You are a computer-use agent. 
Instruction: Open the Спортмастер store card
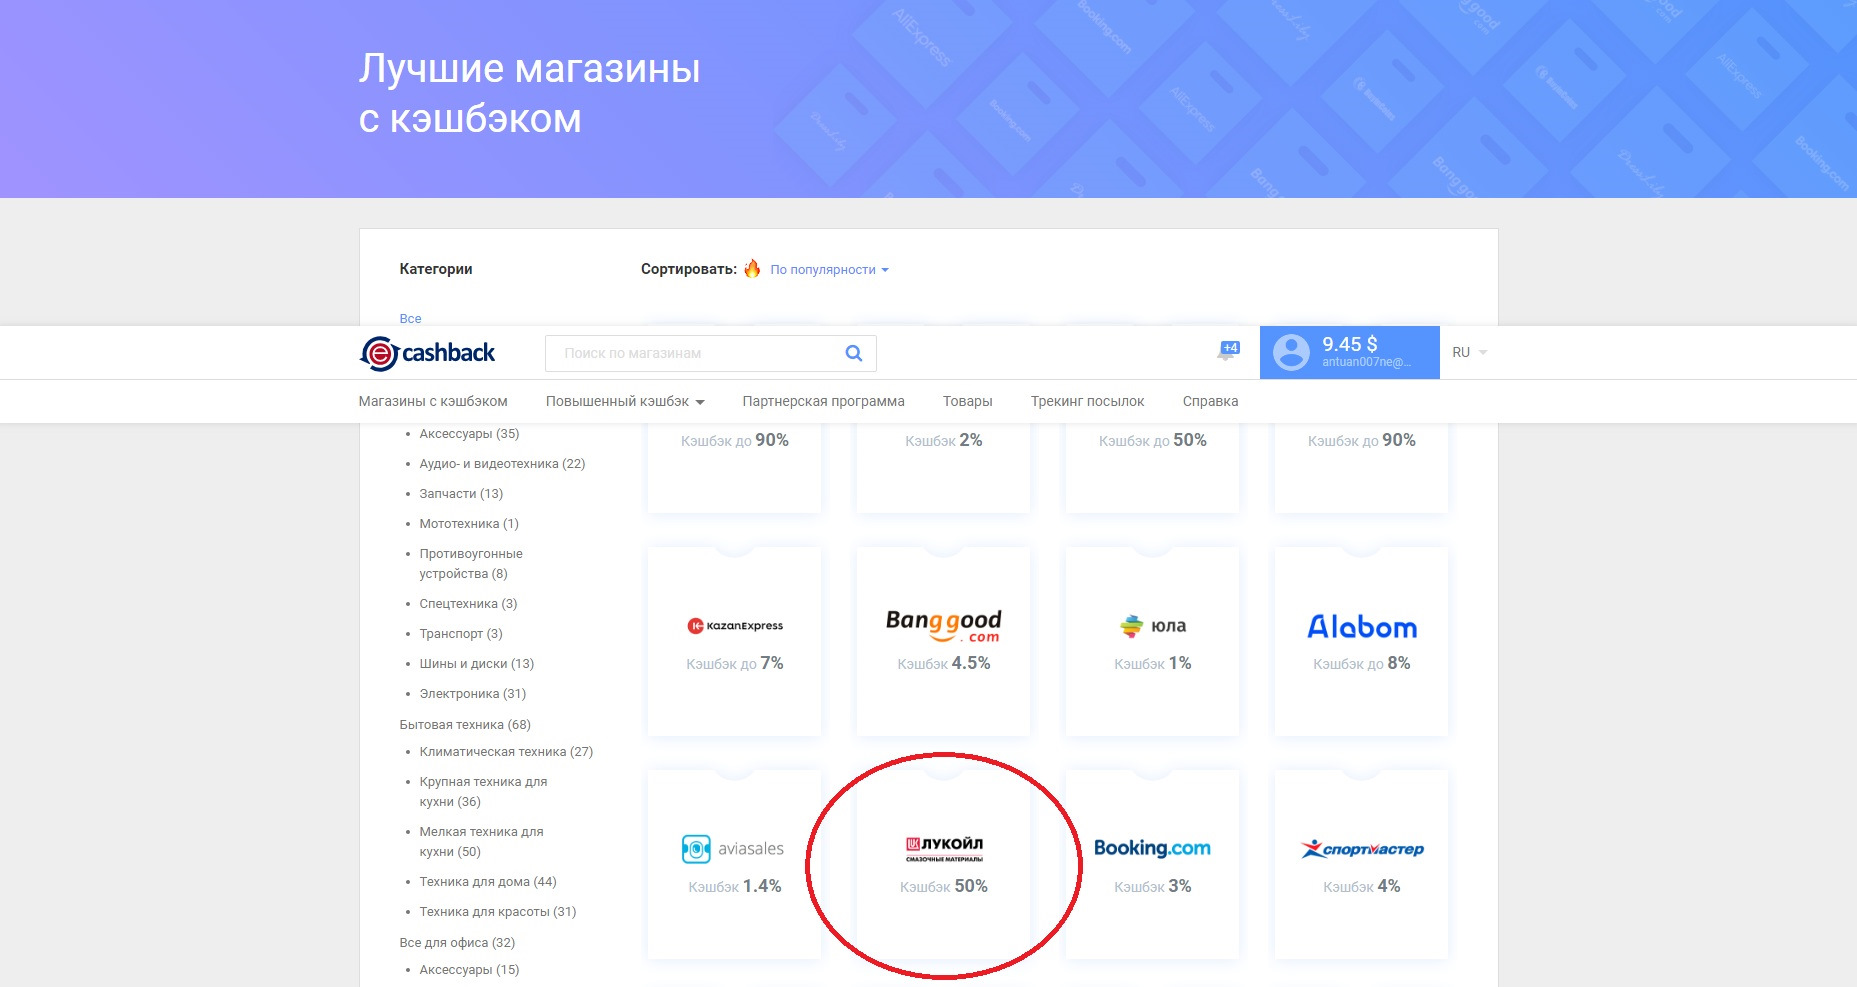(x=1362, y=864)
